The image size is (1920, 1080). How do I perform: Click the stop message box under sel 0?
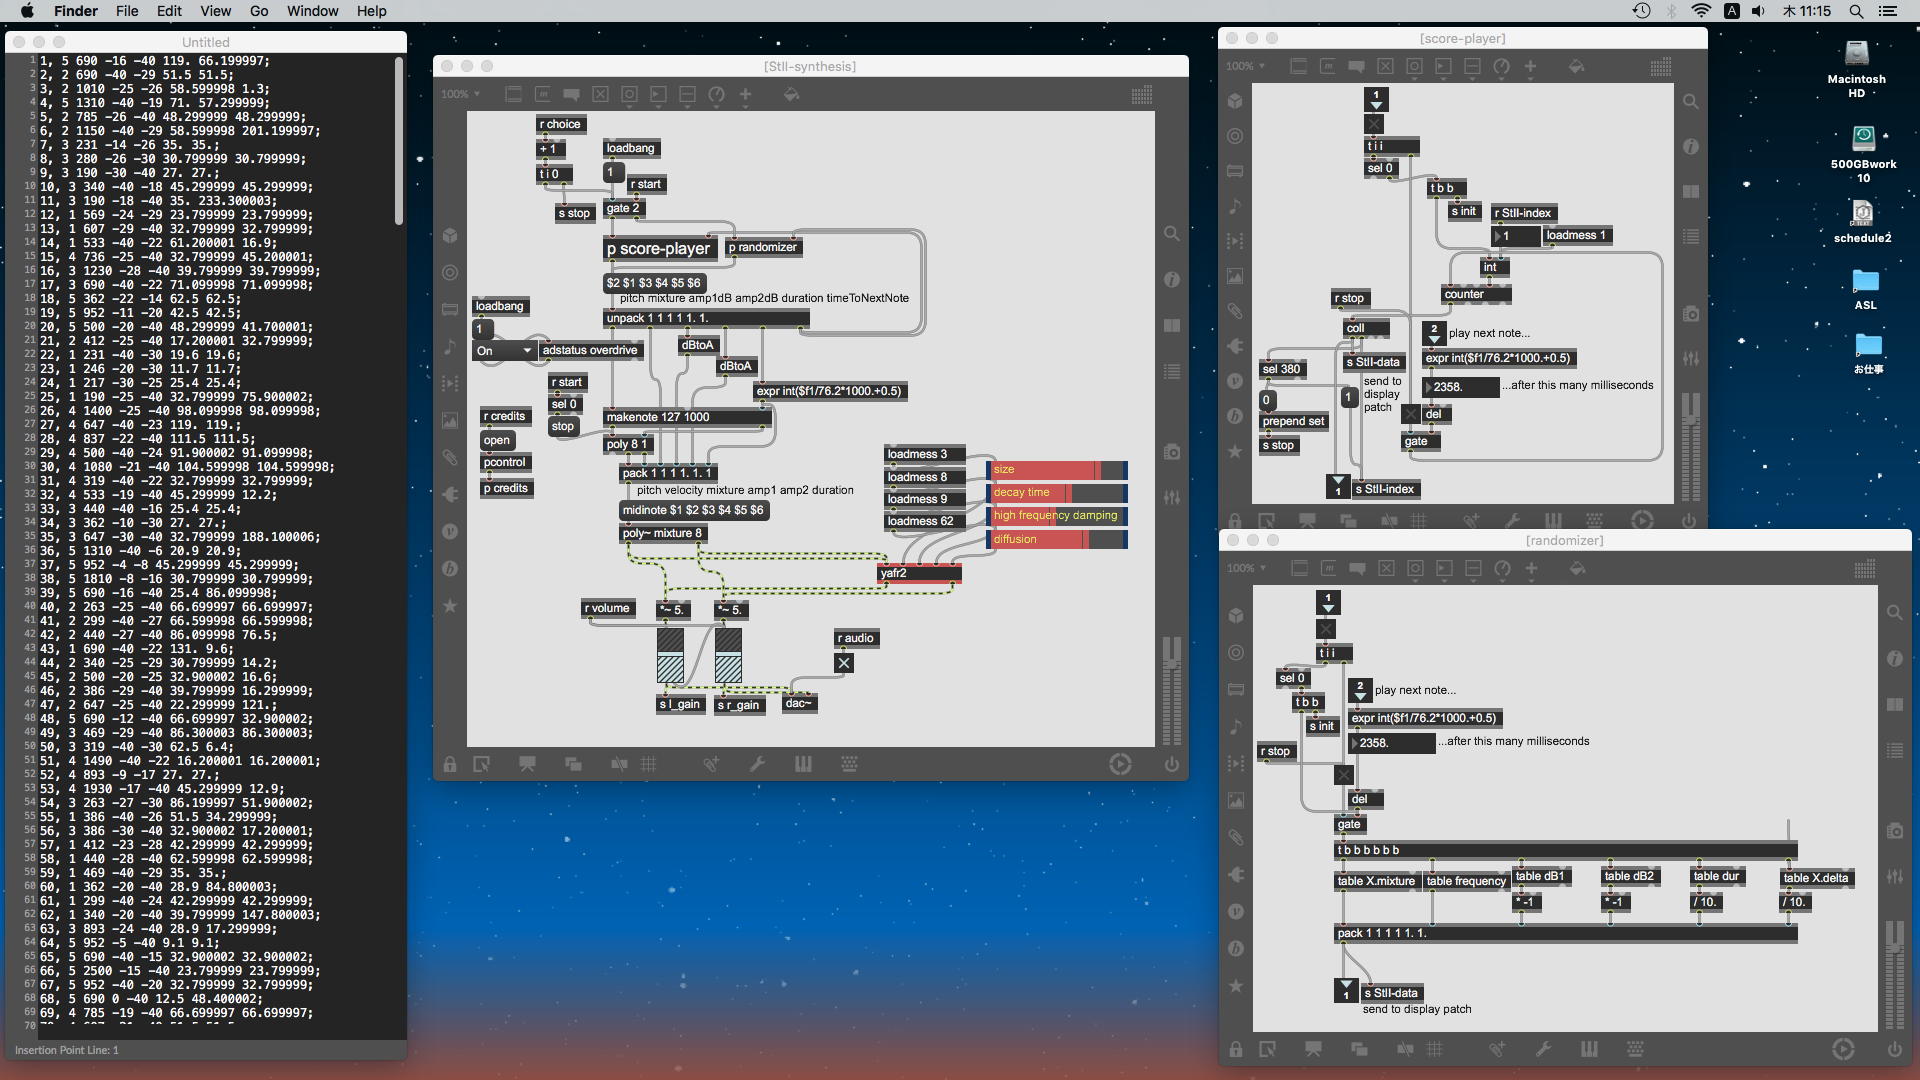click(x=563, y=426)
